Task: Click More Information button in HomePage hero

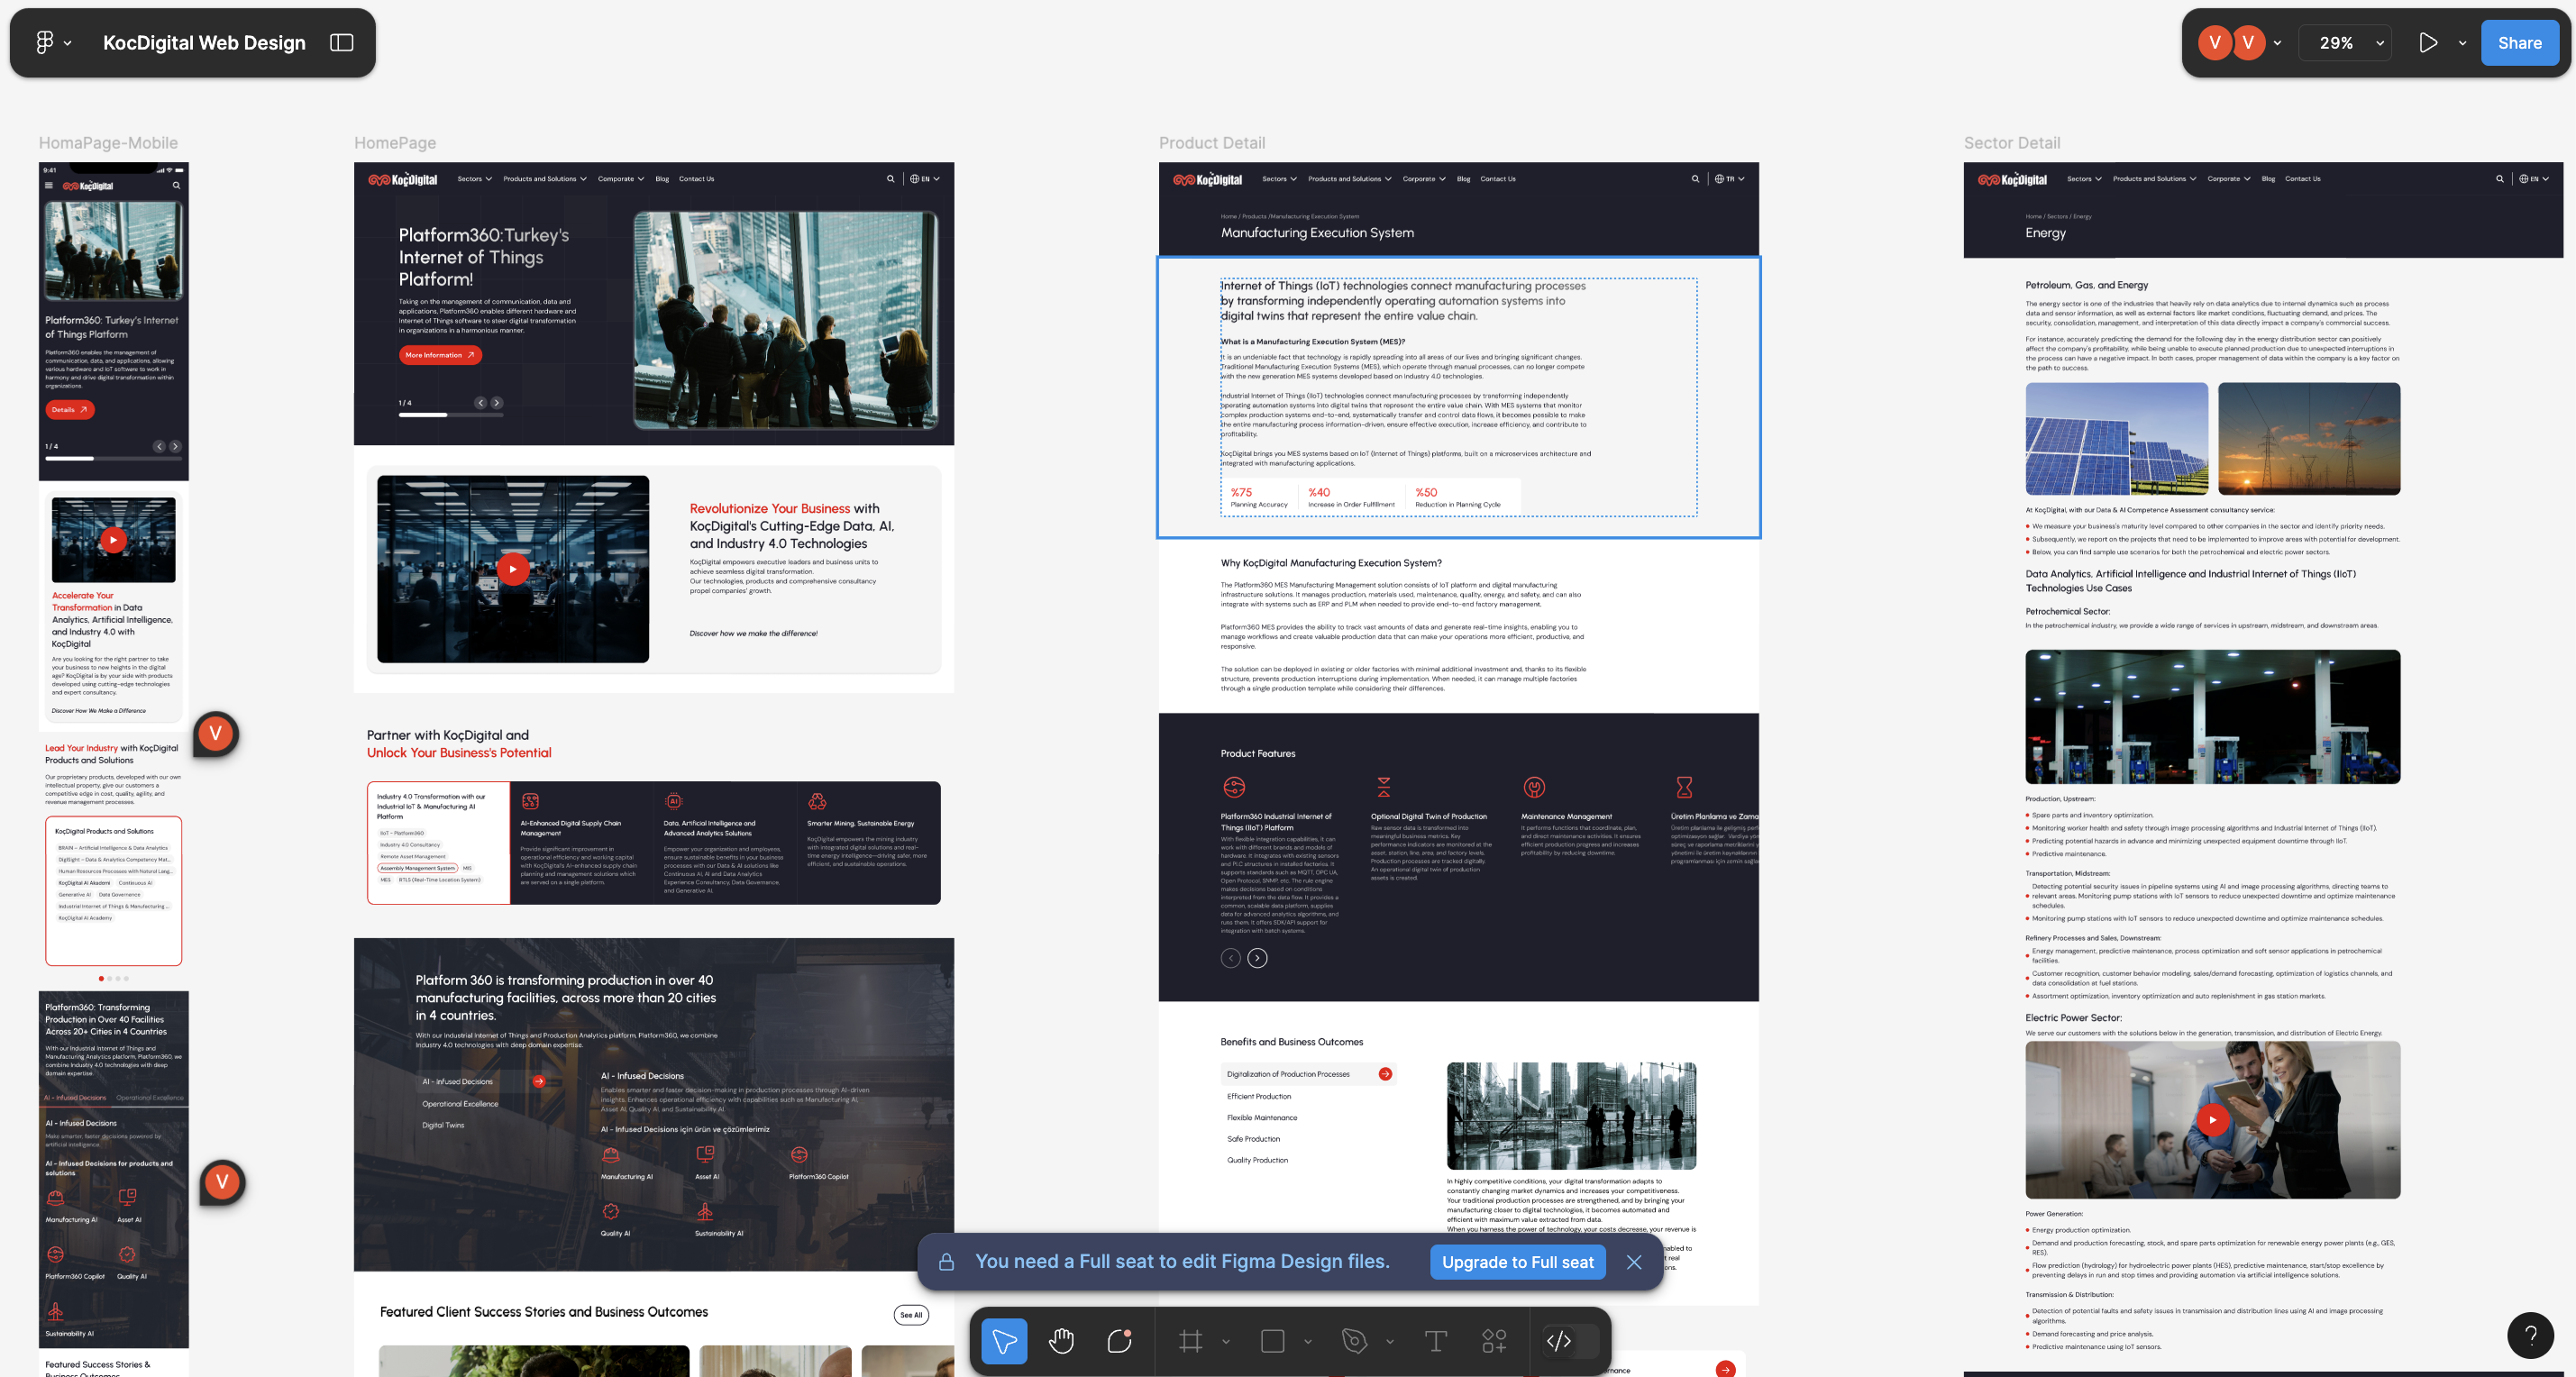Action: [440, 355]
